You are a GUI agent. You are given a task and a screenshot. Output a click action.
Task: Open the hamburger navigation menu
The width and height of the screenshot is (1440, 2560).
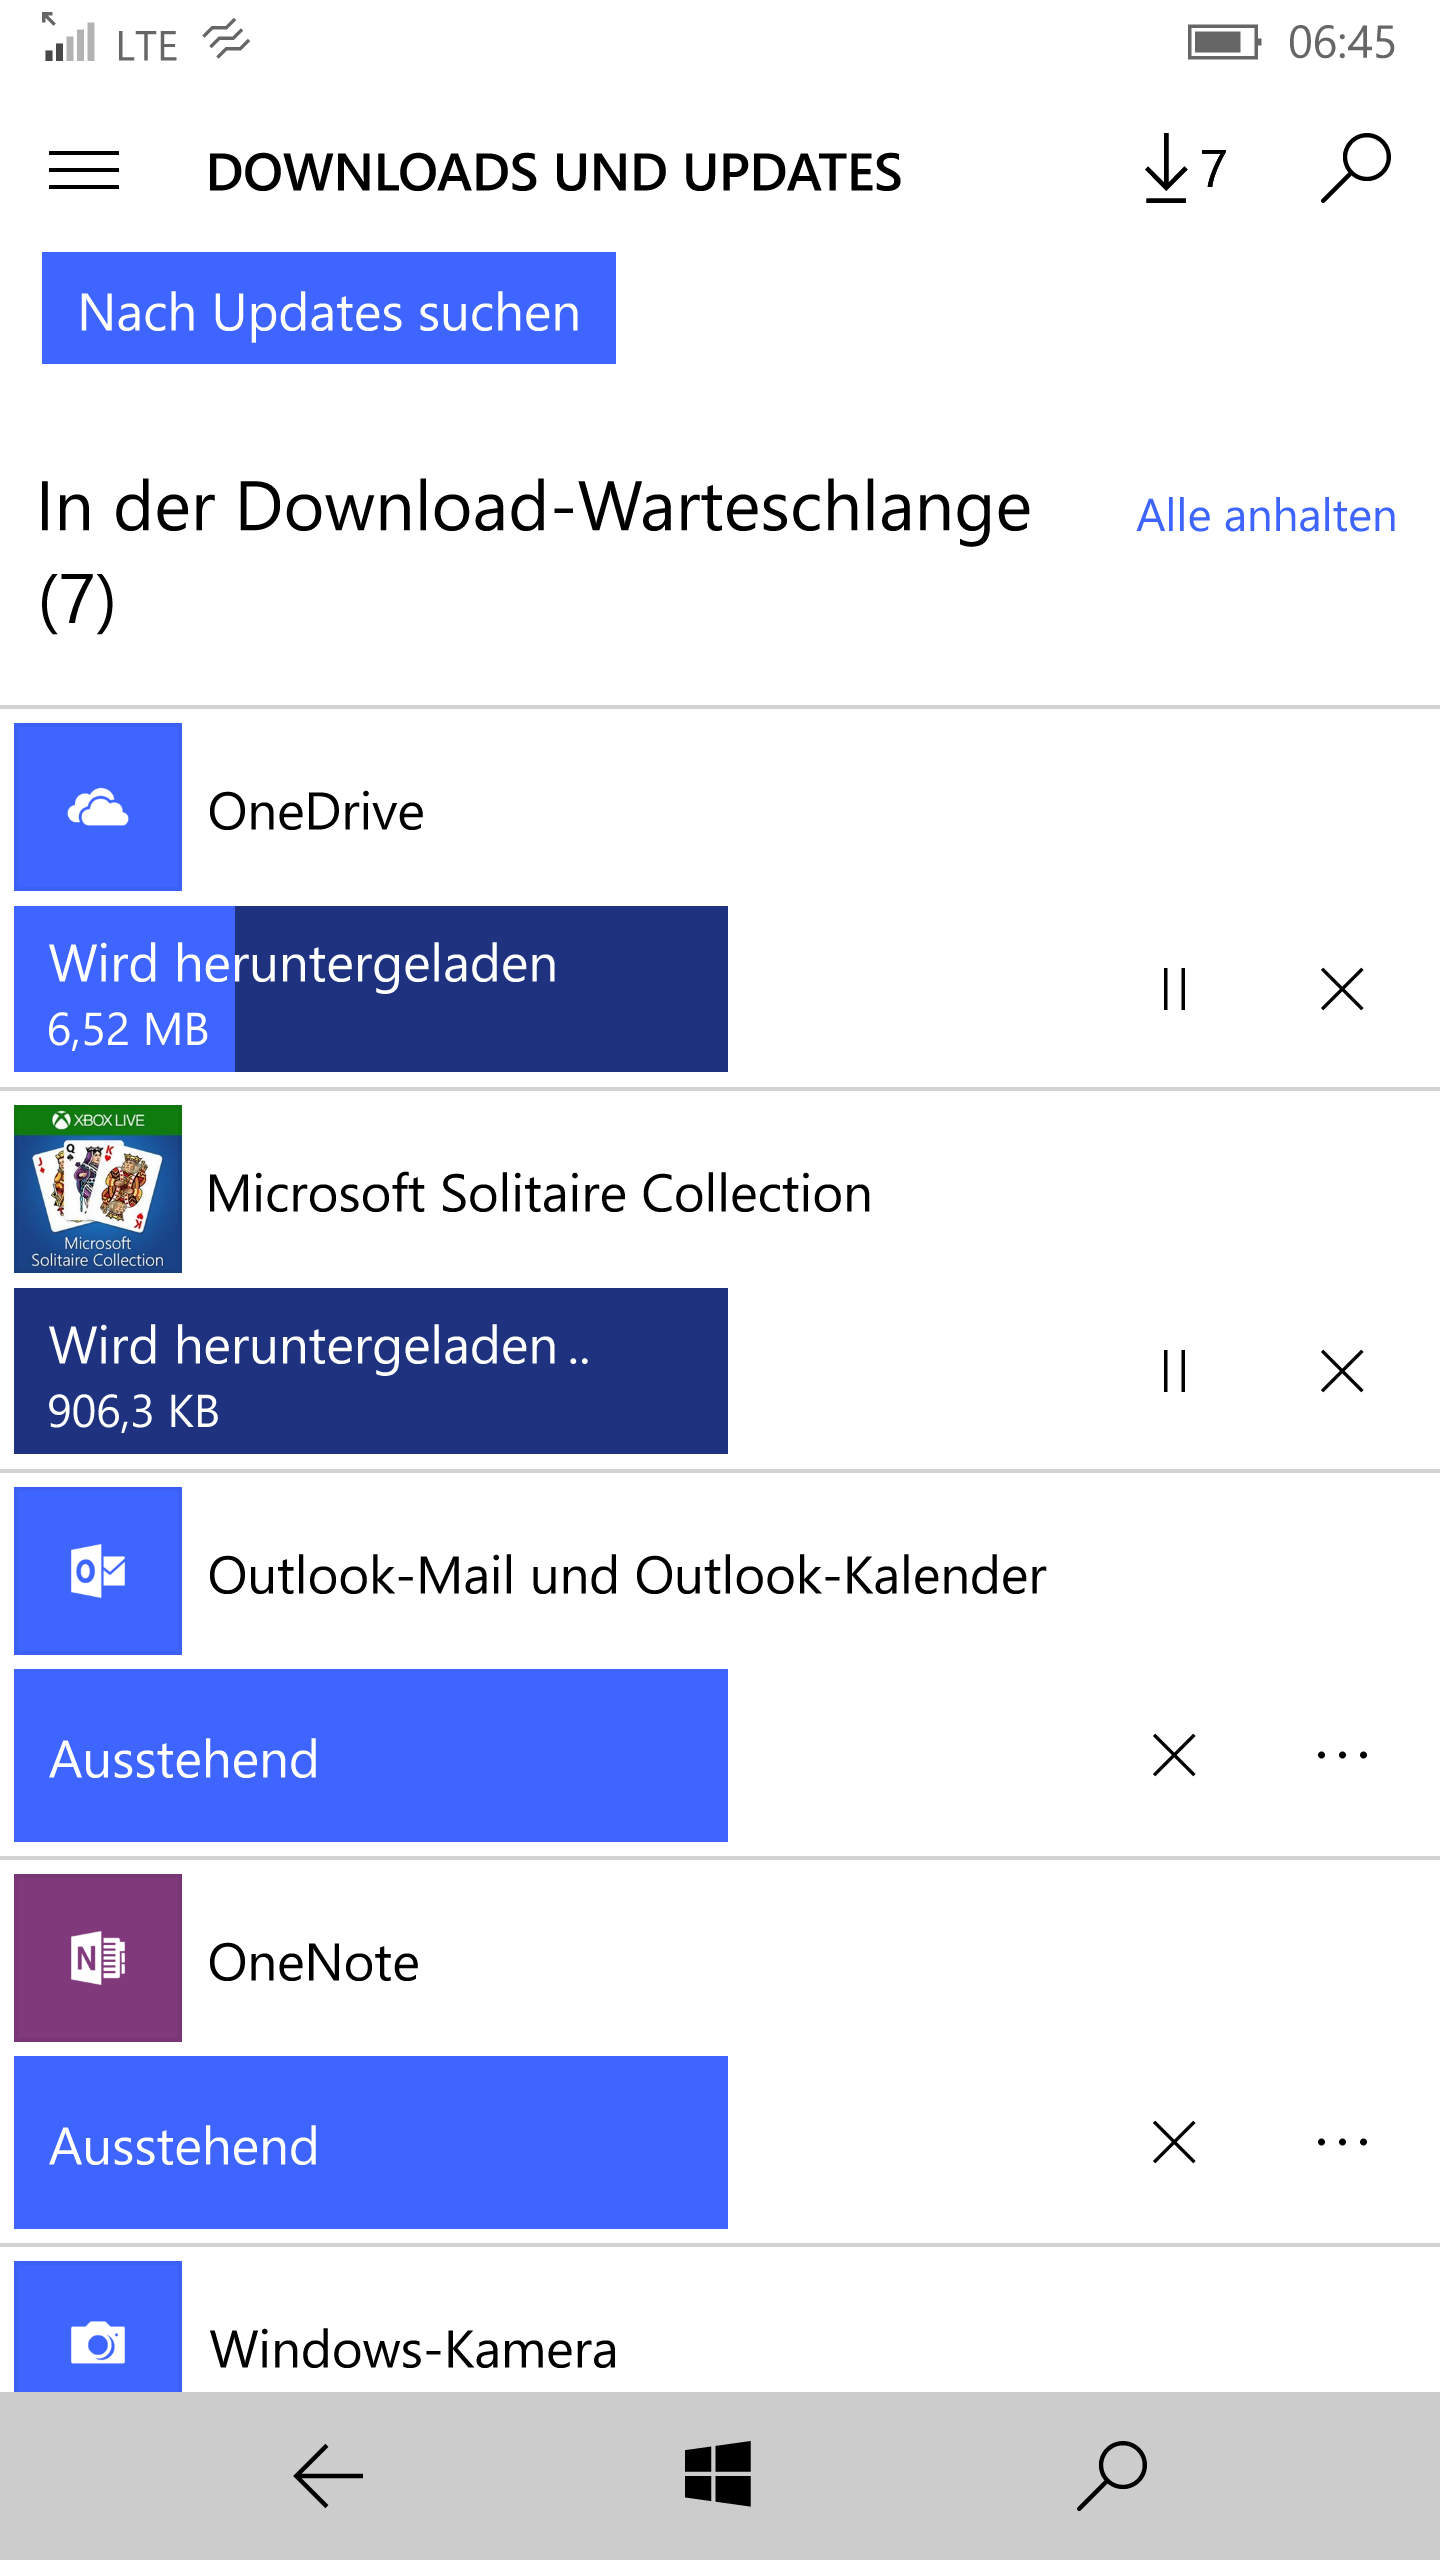click(84, 170)
